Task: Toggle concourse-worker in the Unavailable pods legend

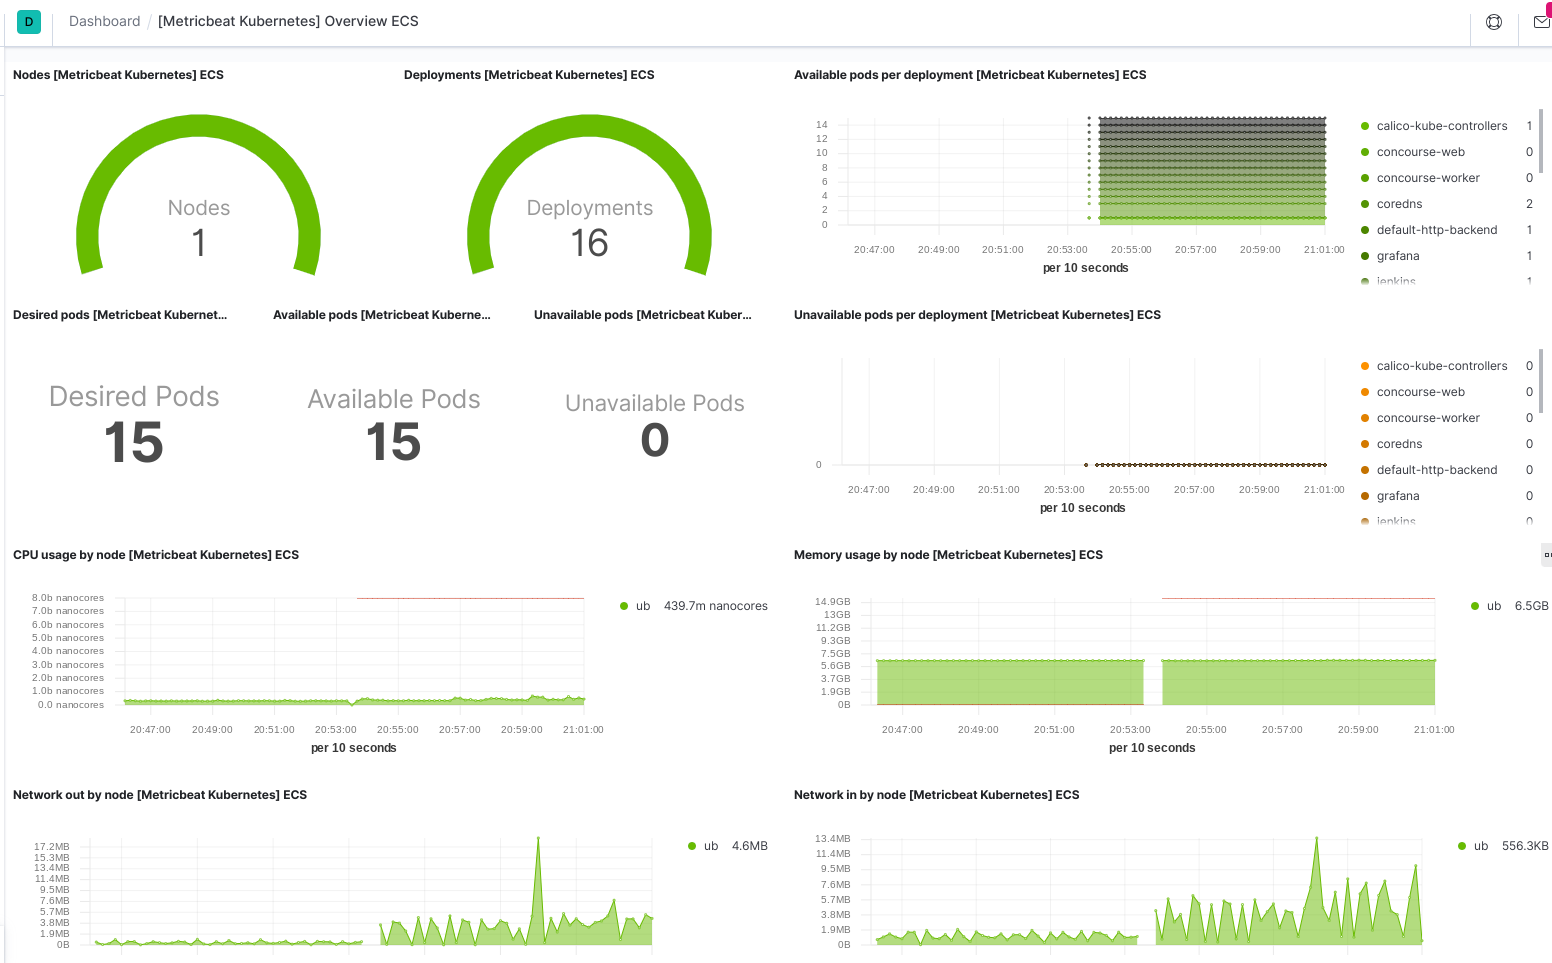Action: coord(1427,418)
